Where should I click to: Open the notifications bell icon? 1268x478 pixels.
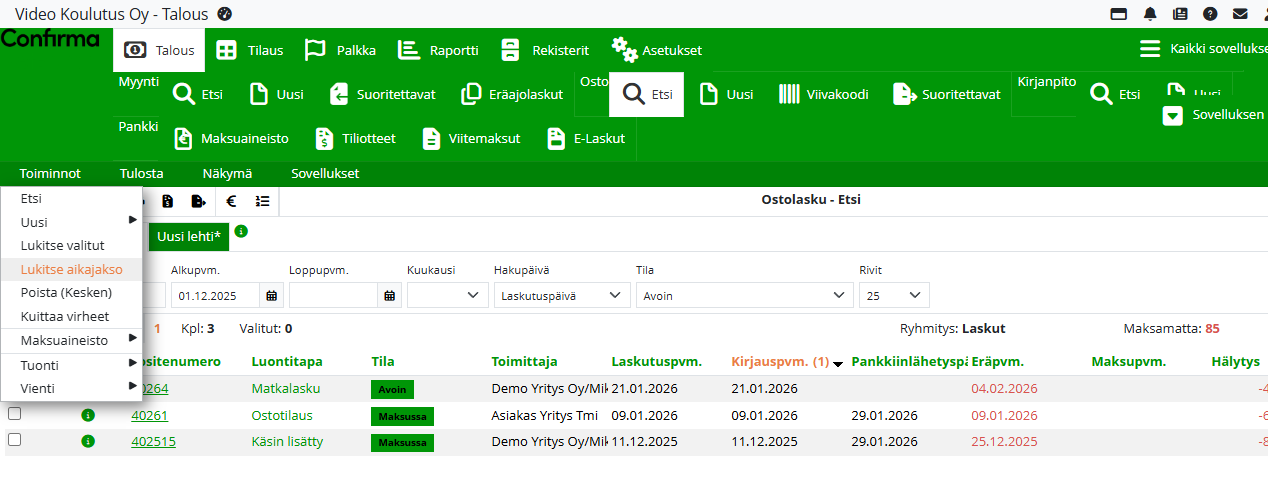1150,14
